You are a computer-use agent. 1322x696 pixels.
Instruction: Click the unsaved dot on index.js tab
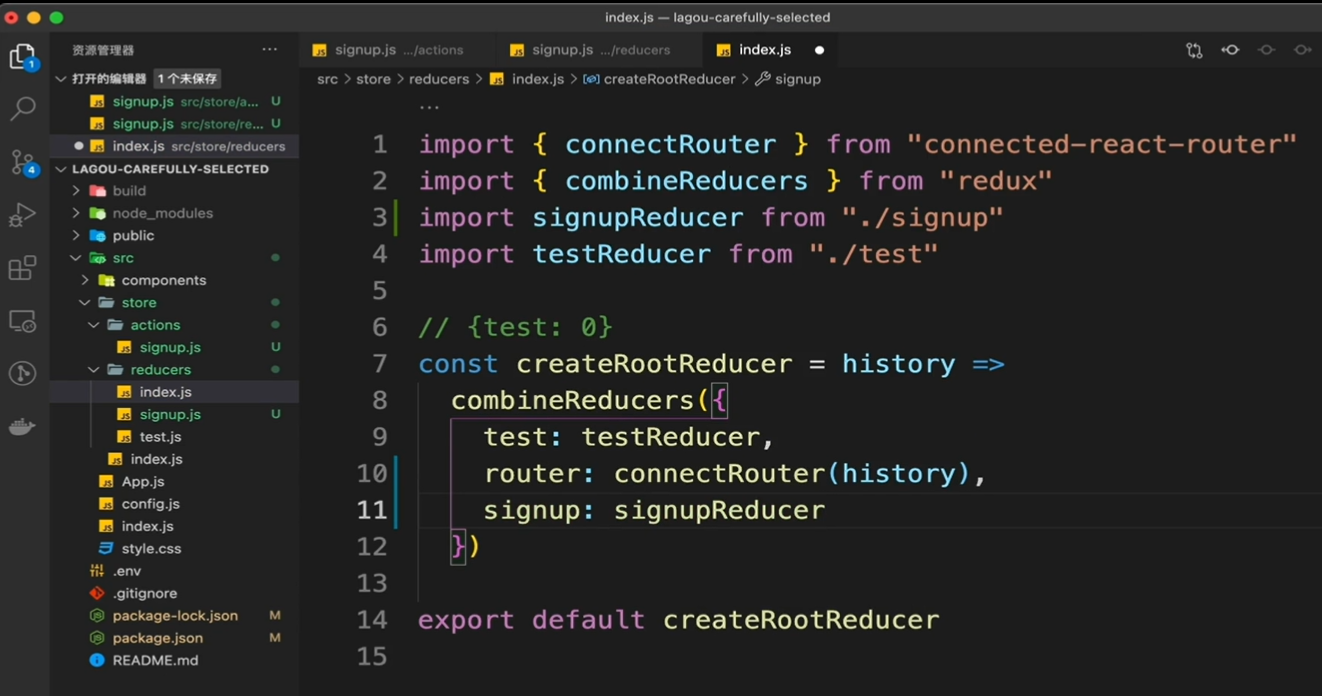(819, 50)
